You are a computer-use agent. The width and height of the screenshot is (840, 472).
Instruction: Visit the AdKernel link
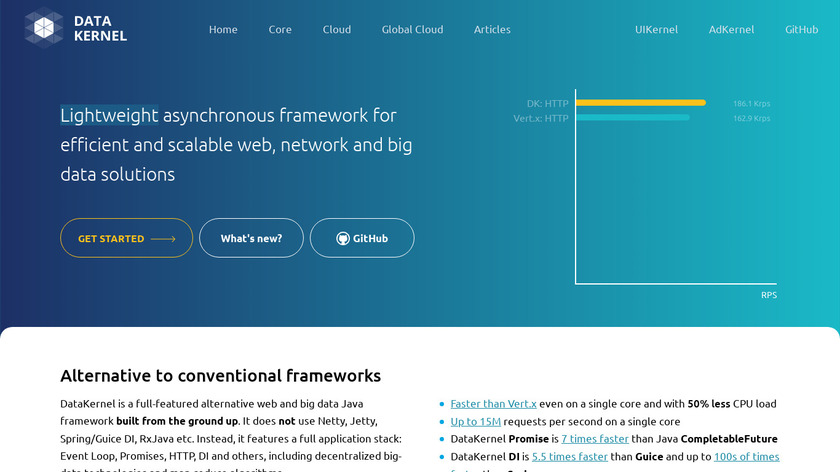coord(731,29)
